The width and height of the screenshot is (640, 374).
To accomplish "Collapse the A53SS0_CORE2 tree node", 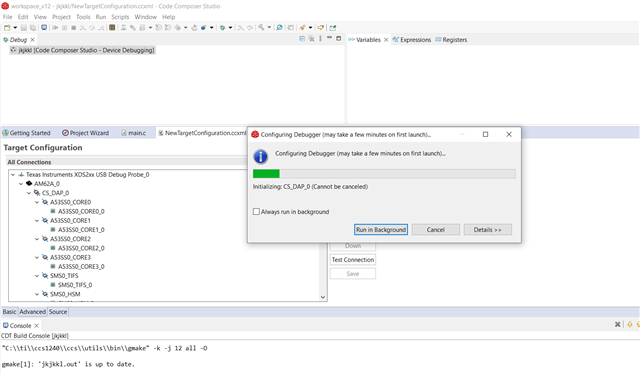I will point(37,239).
